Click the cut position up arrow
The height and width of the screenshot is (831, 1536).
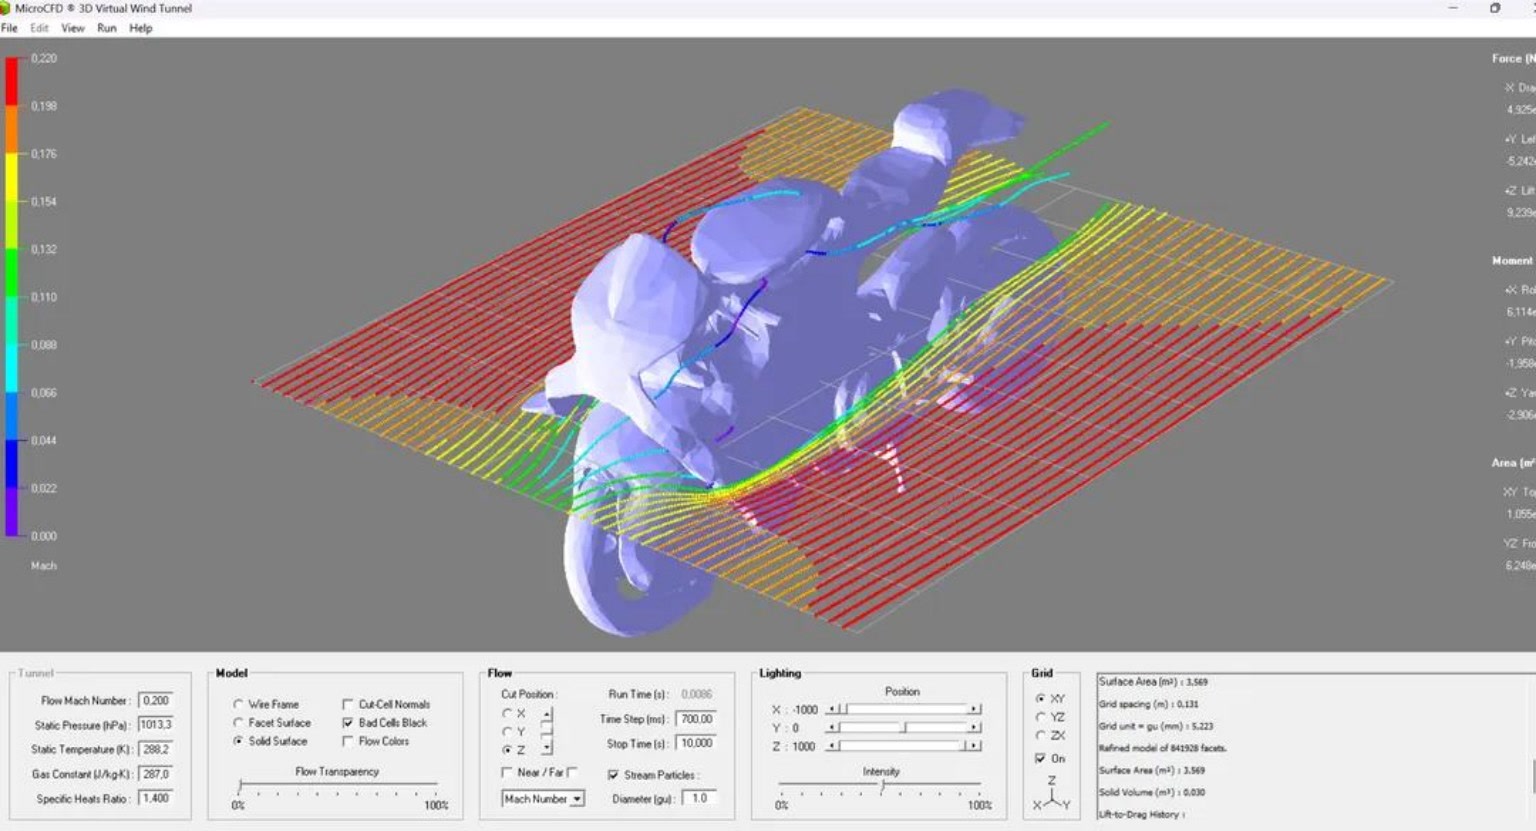point(547,714)
